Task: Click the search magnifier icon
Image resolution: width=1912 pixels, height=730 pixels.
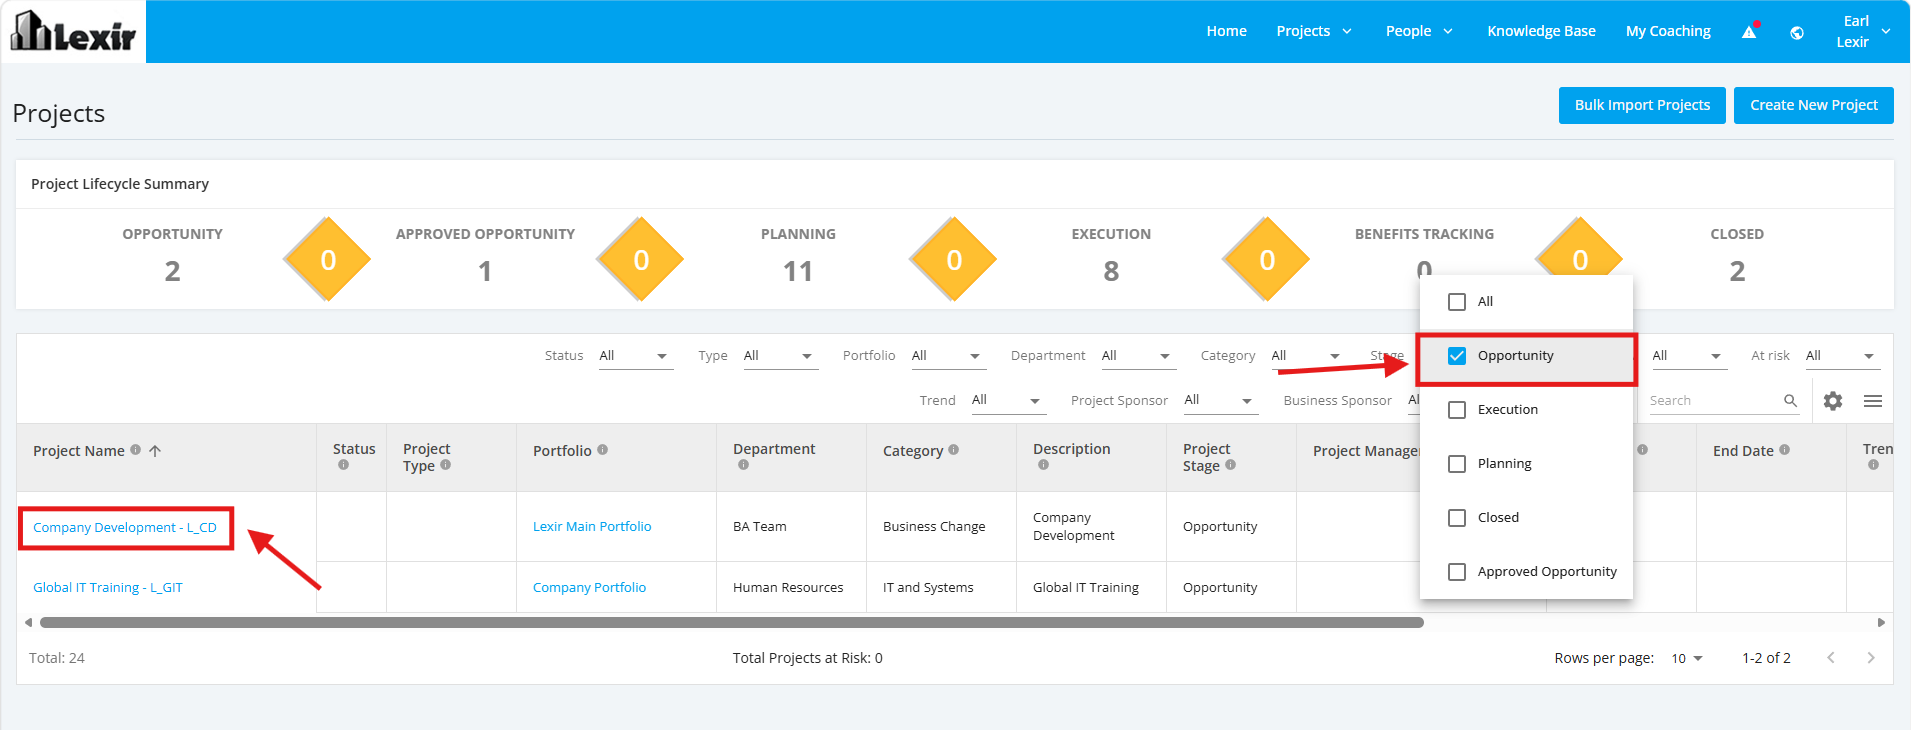Action: pyautogui.click(x=1790, y=401)
